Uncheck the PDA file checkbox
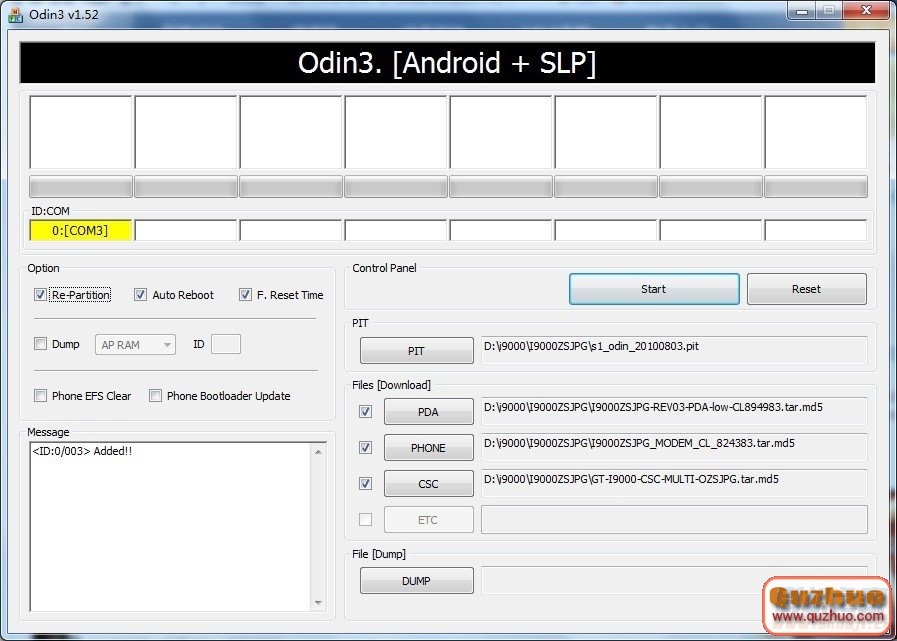Screen dimensions: 897x641 coord(365,411)
